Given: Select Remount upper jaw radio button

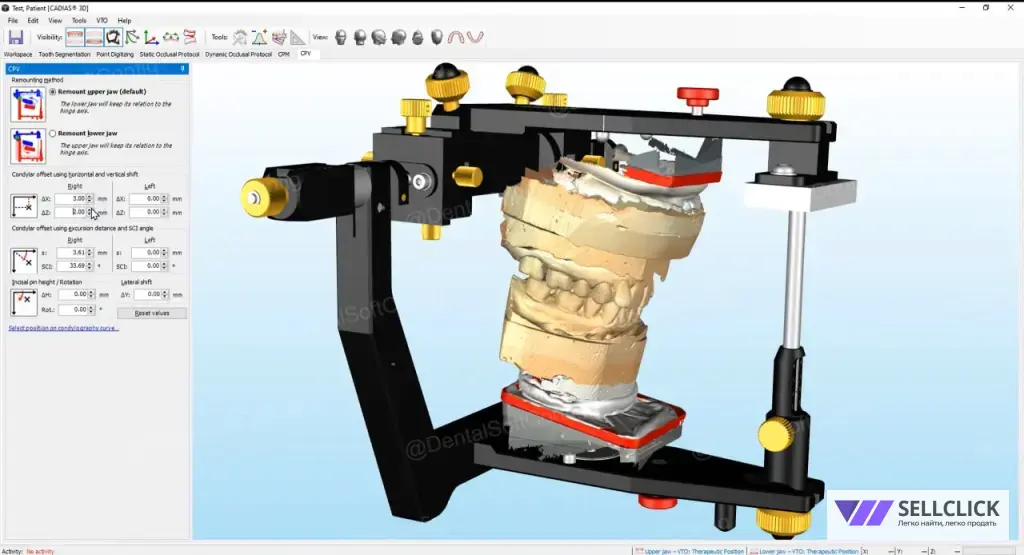Looking at the screenshot, I should [52, 92].
